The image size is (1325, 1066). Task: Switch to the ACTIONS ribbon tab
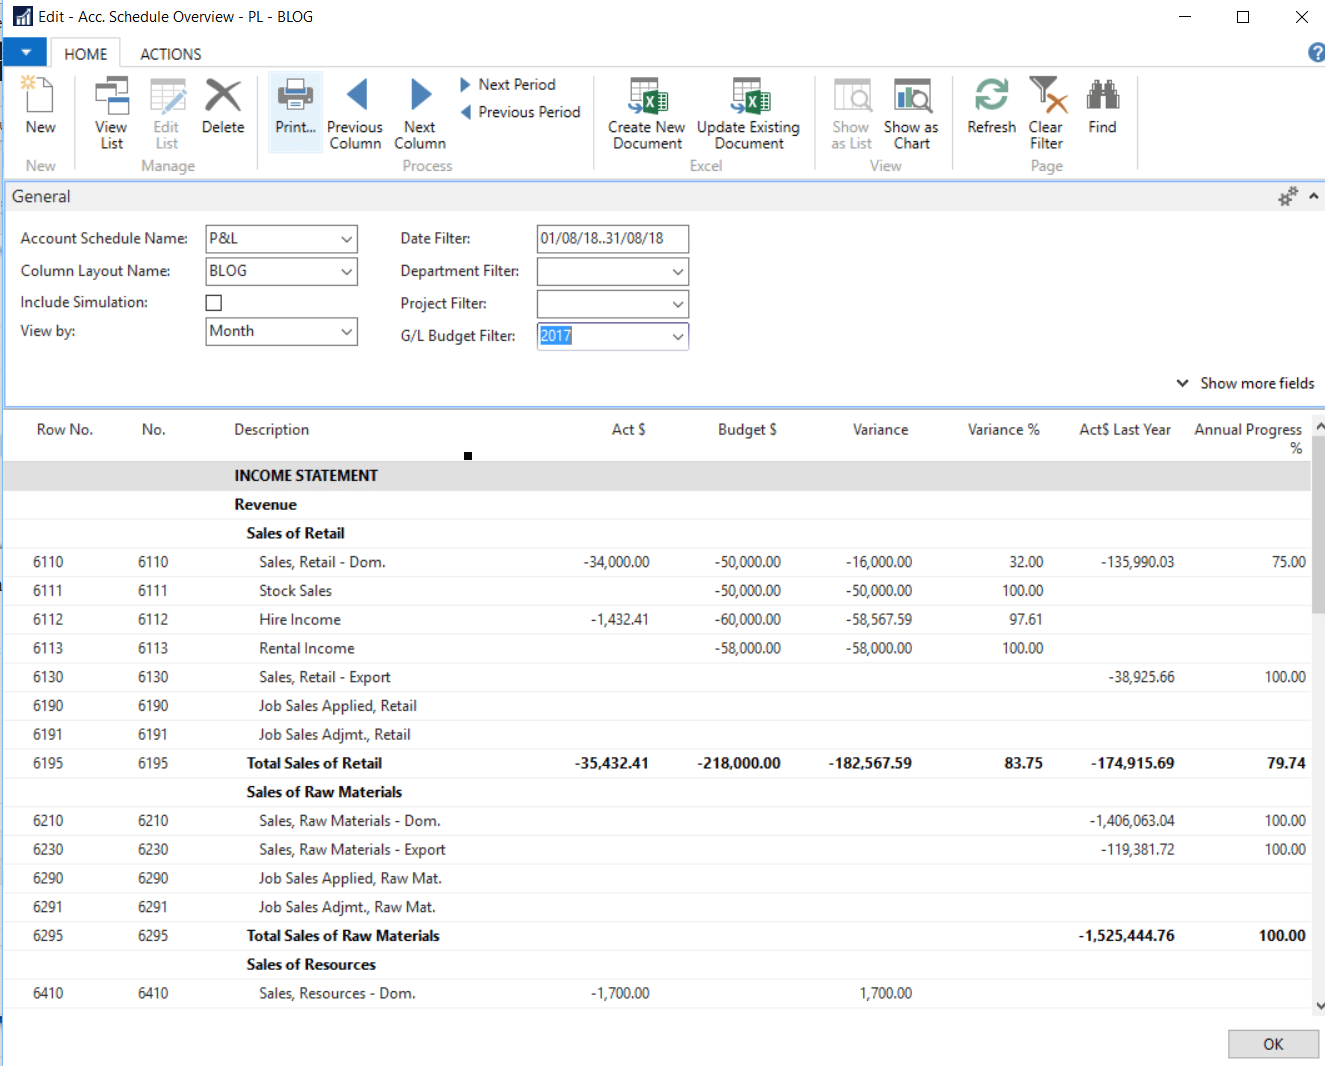coord(170,53)
